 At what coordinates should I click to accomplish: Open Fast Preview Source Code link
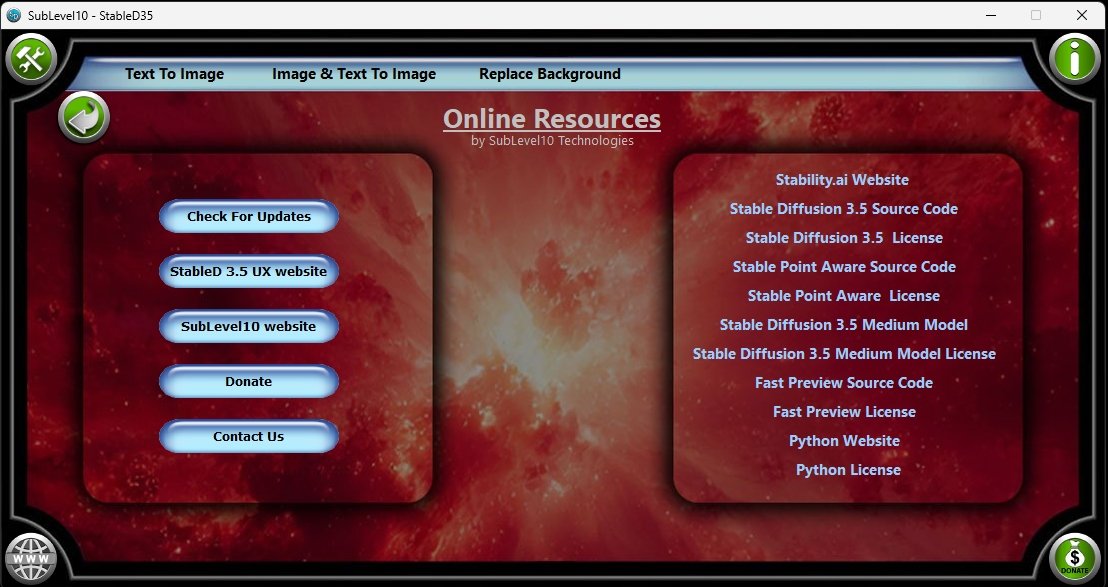coord(843,383)
